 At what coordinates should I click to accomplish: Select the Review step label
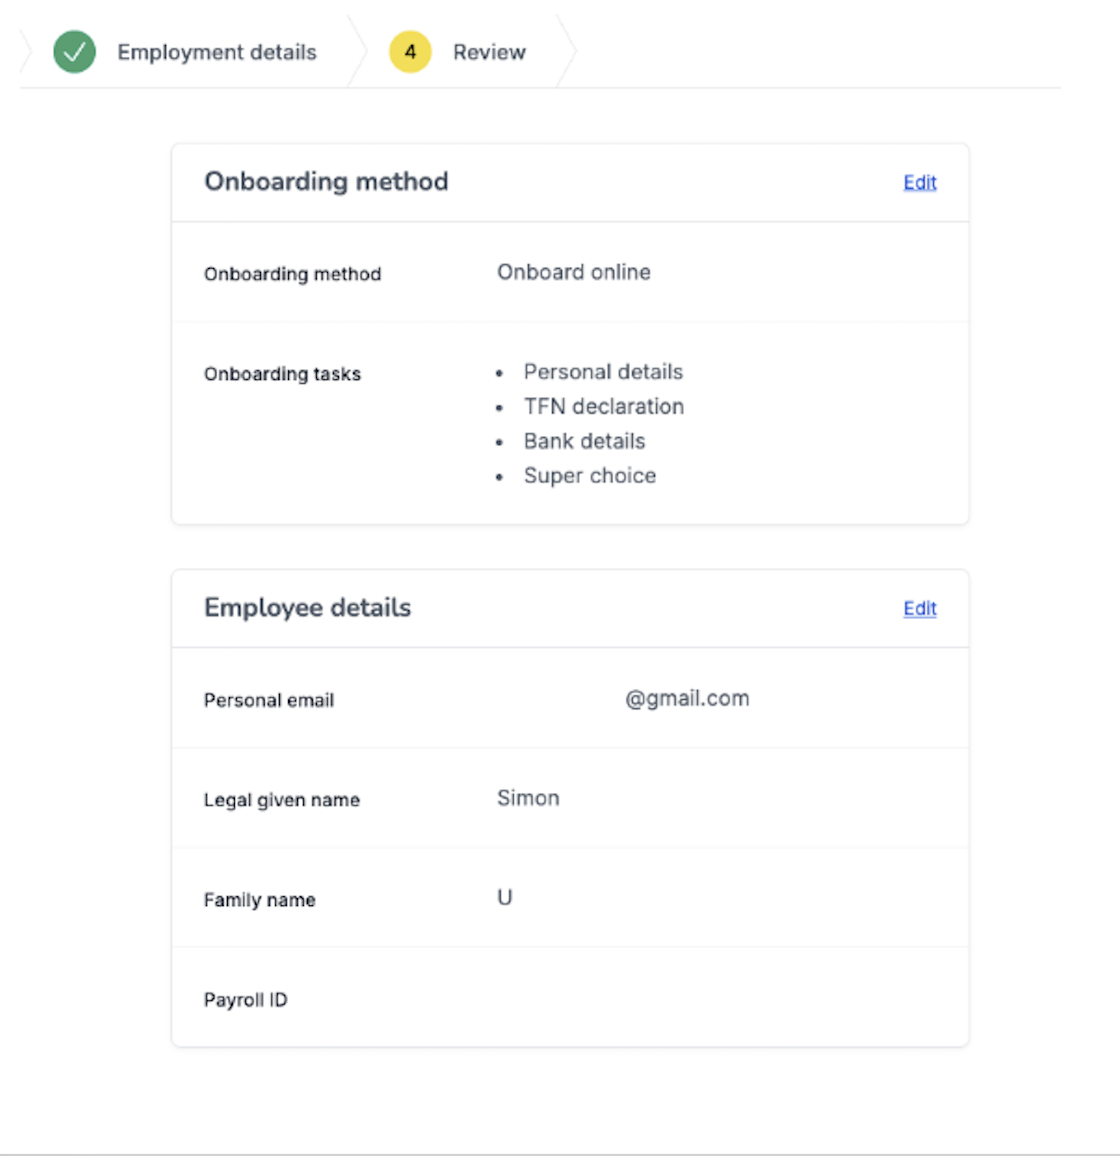(489, 52)
